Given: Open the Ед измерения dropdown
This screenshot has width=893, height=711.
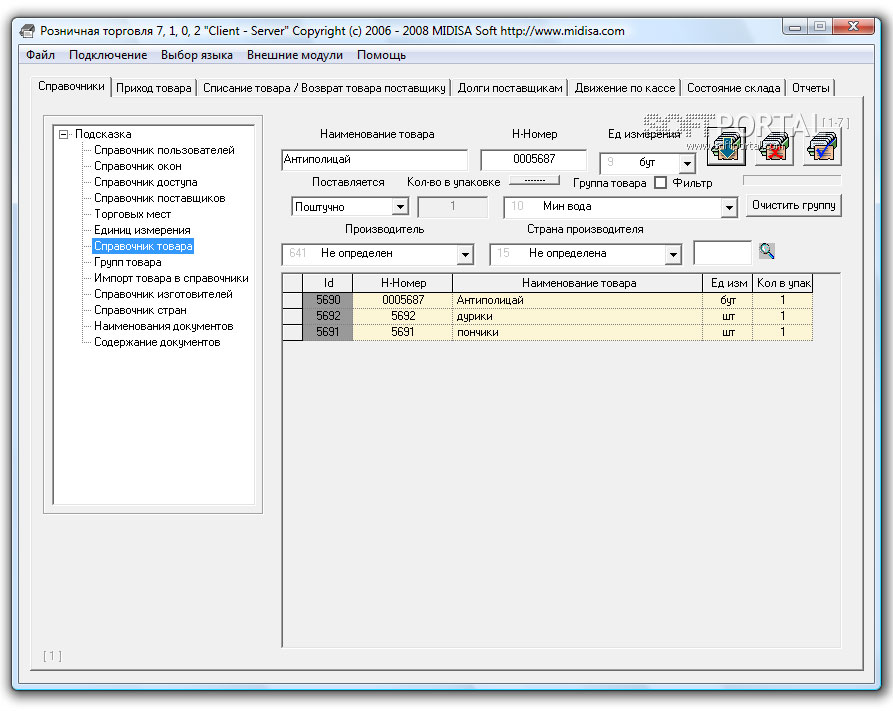Looking at the screenshot, I should [686, 163].
